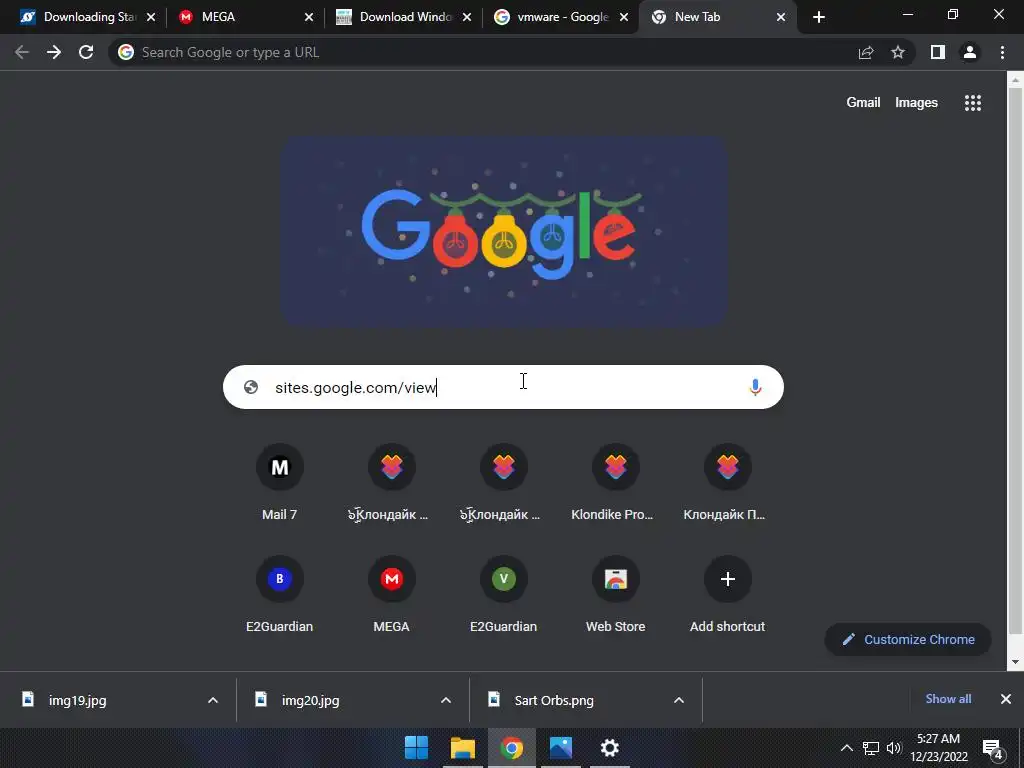Click the Google search box with sites.google.com/view
This screenshot has height=768, width=1024.
(x=503, y=387)
